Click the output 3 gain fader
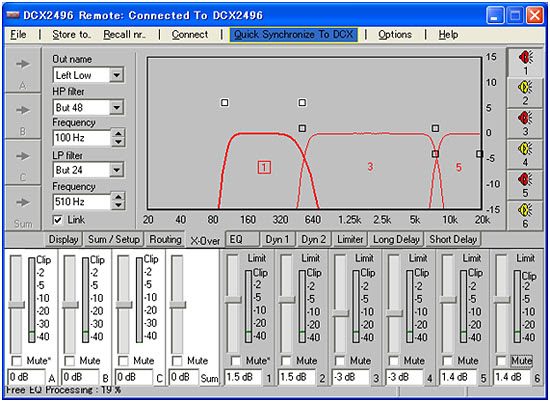The image size is (550, 402). click(341, 313)
